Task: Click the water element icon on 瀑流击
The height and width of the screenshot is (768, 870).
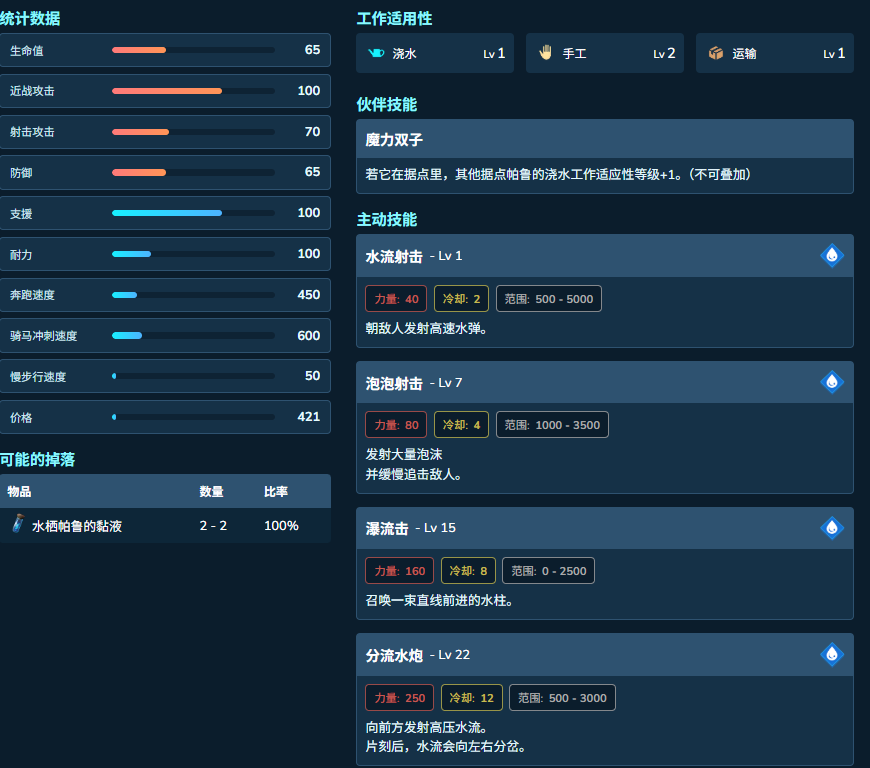Action: coord(832,528)
